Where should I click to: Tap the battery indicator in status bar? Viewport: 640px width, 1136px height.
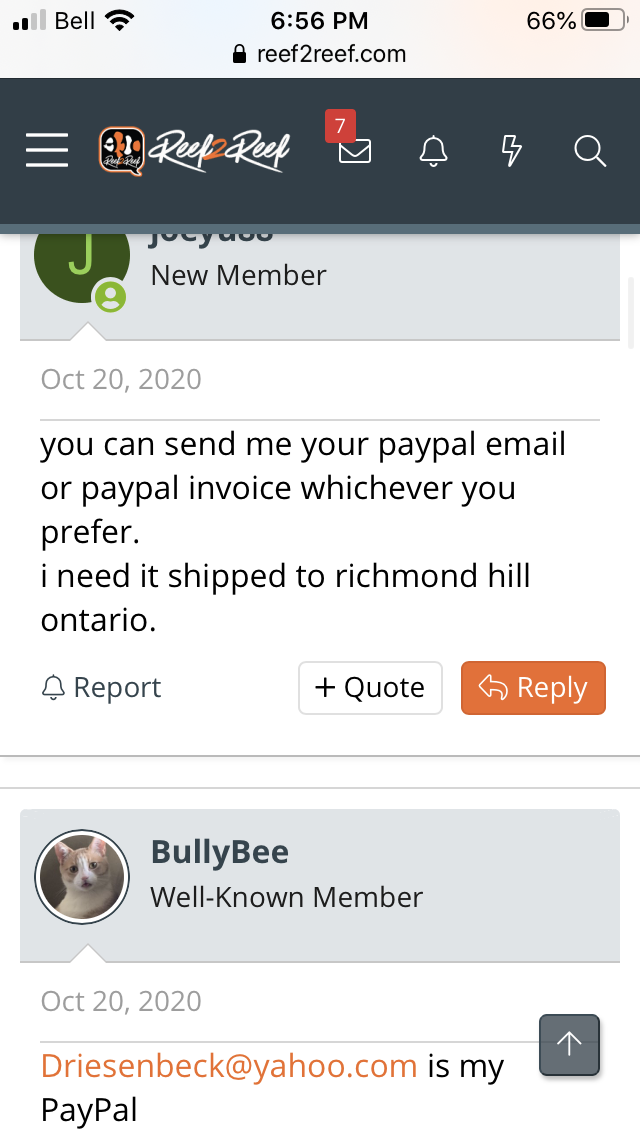[602, 20]
